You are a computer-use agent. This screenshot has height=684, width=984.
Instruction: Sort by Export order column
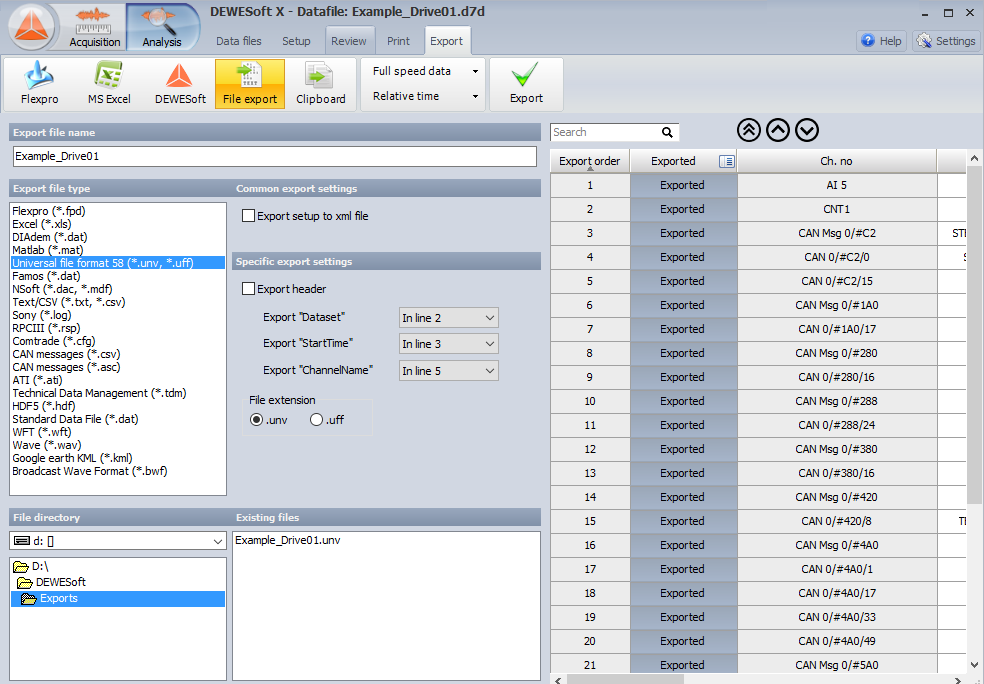[589, 161]
